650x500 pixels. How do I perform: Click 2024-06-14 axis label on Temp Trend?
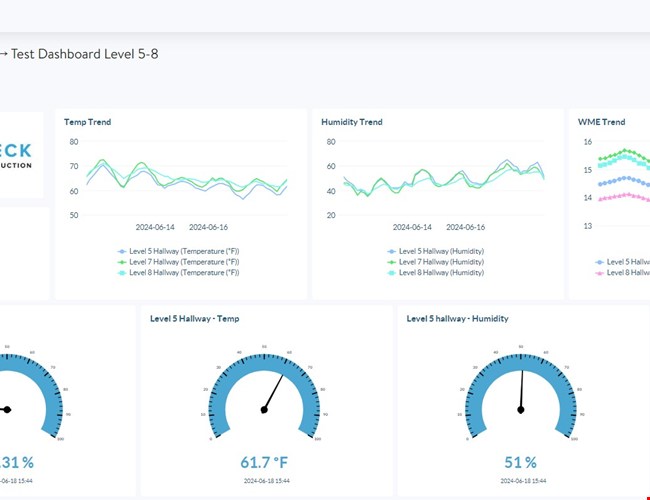point(155,227)
